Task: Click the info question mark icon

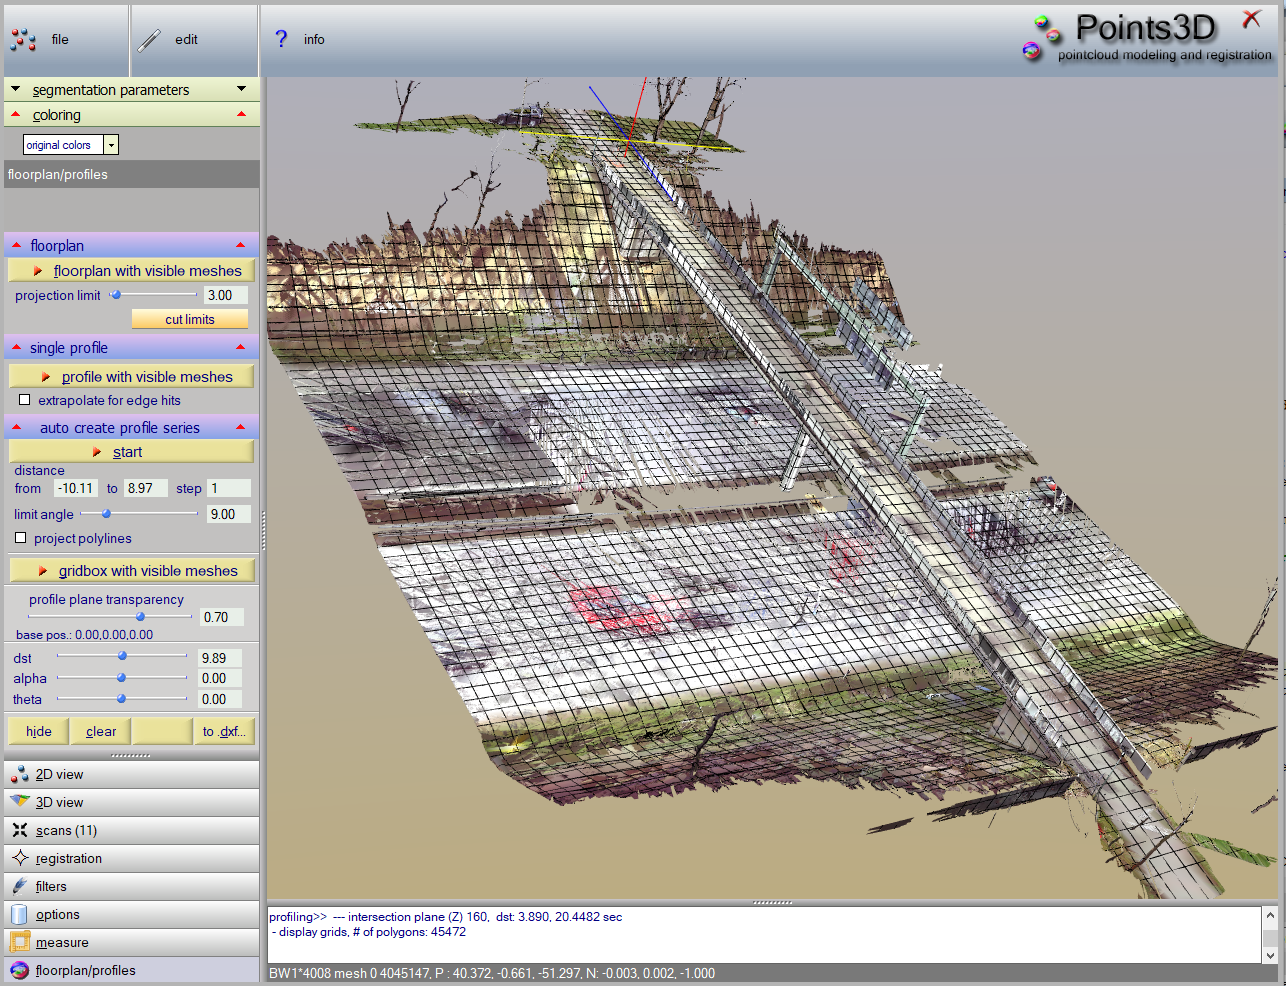Action: point(281,39)
